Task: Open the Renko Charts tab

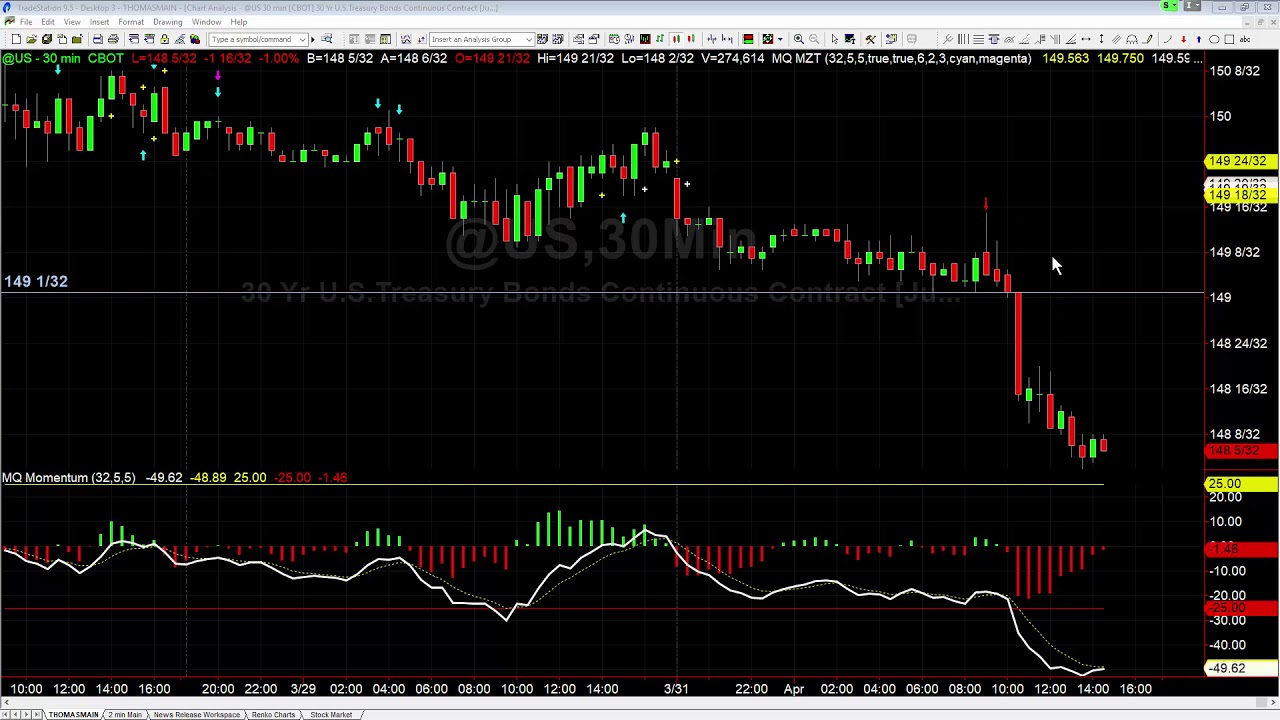Action: click(273, 715)
